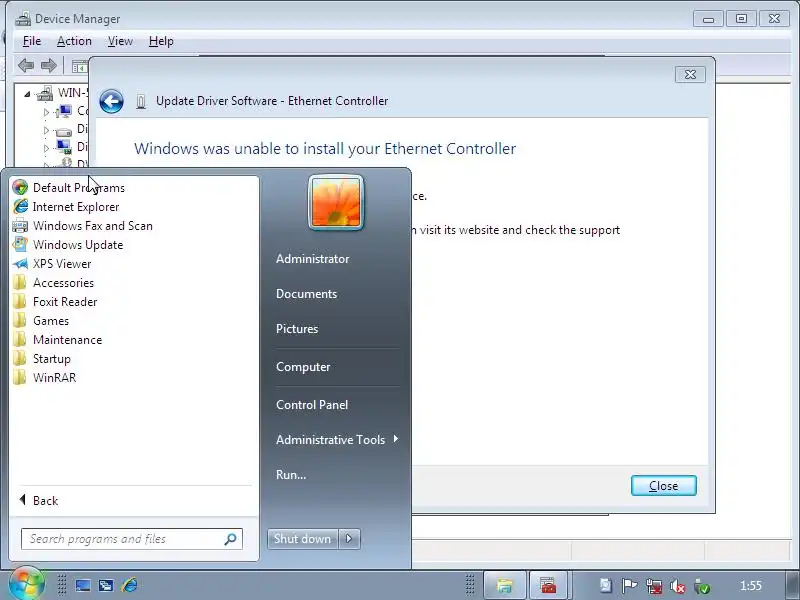Open Default Programs from Start menu
800x600 pixels.
(79, 188)
